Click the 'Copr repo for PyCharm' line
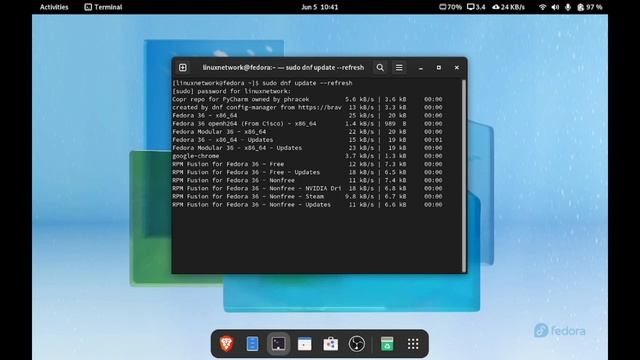 click(x=307, y=99)
